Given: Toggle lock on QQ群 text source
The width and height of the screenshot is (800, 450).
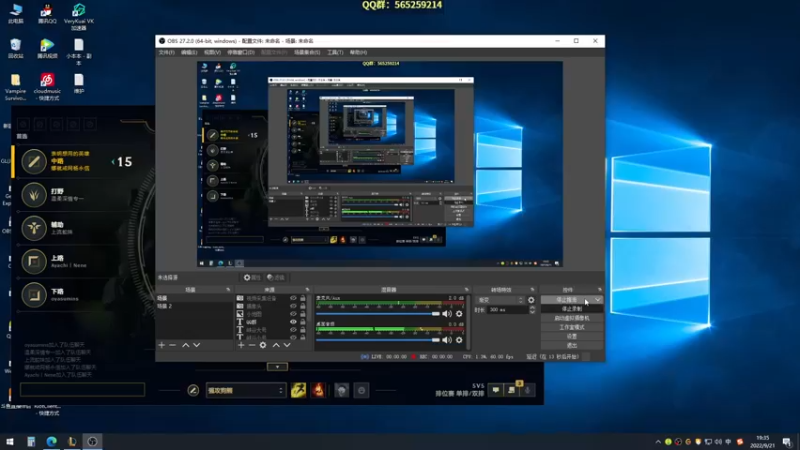Looking at the screenshot, I should click(x=303, y=322).
